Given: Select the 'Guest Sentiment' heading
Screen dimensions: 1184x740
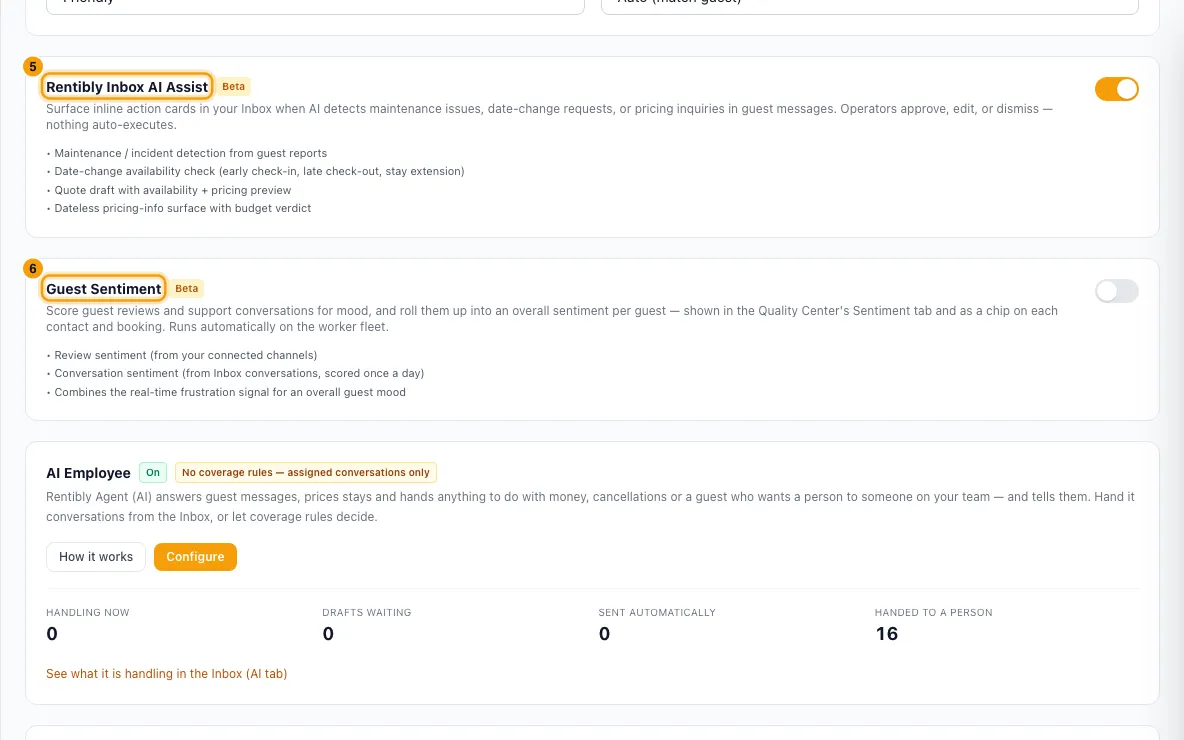Looking at the screenshot, I should (103, 289).
